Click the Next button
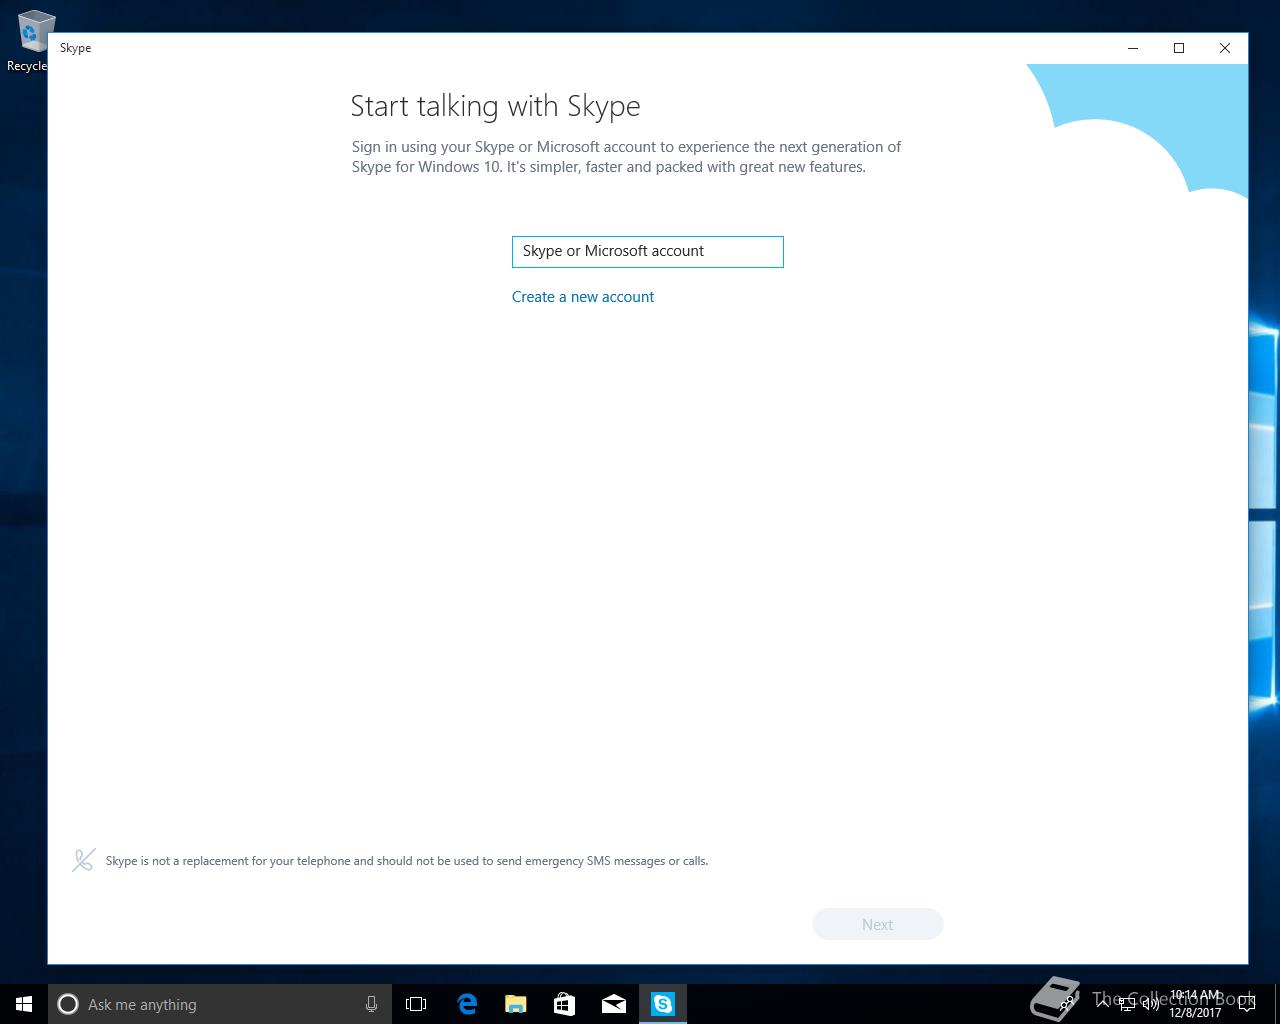 877,924
